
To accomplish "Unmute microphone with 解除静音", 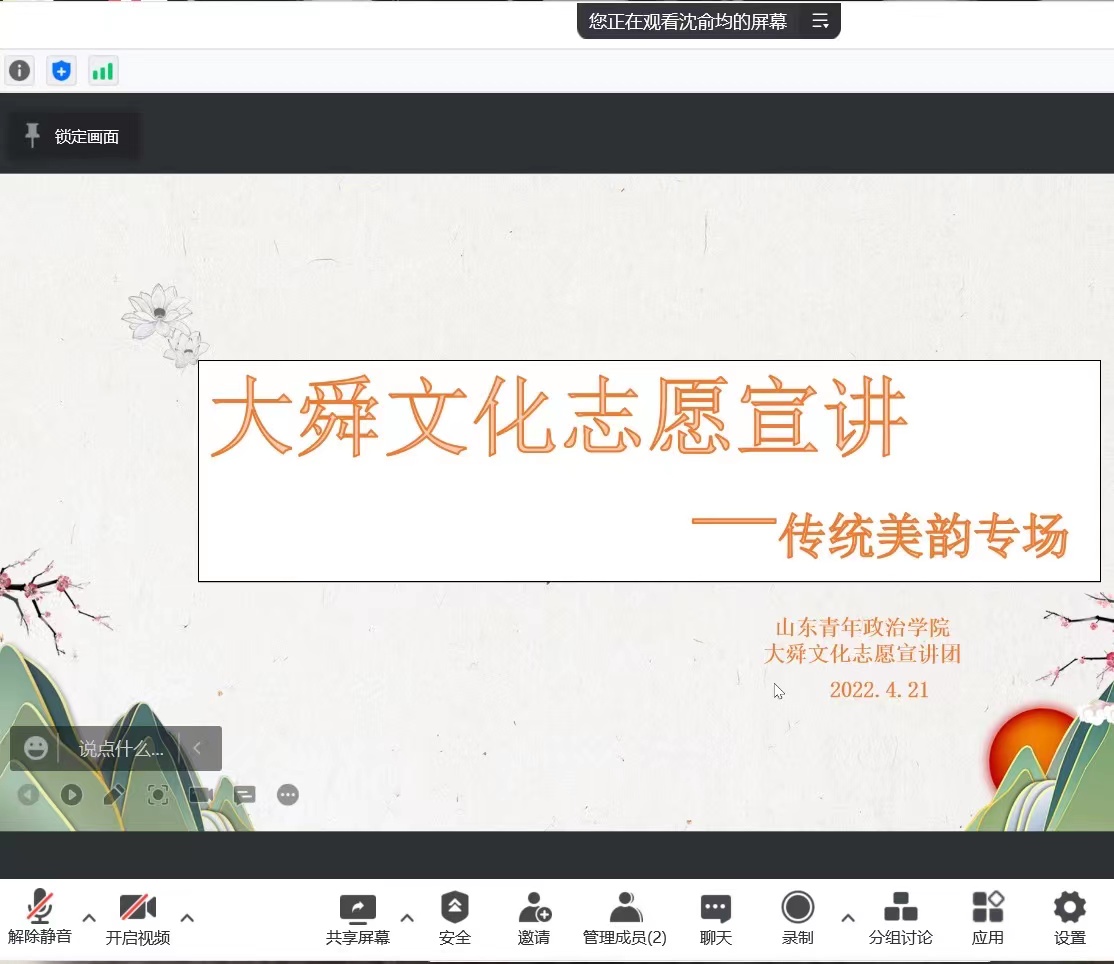I will click(x=40, y=918).
